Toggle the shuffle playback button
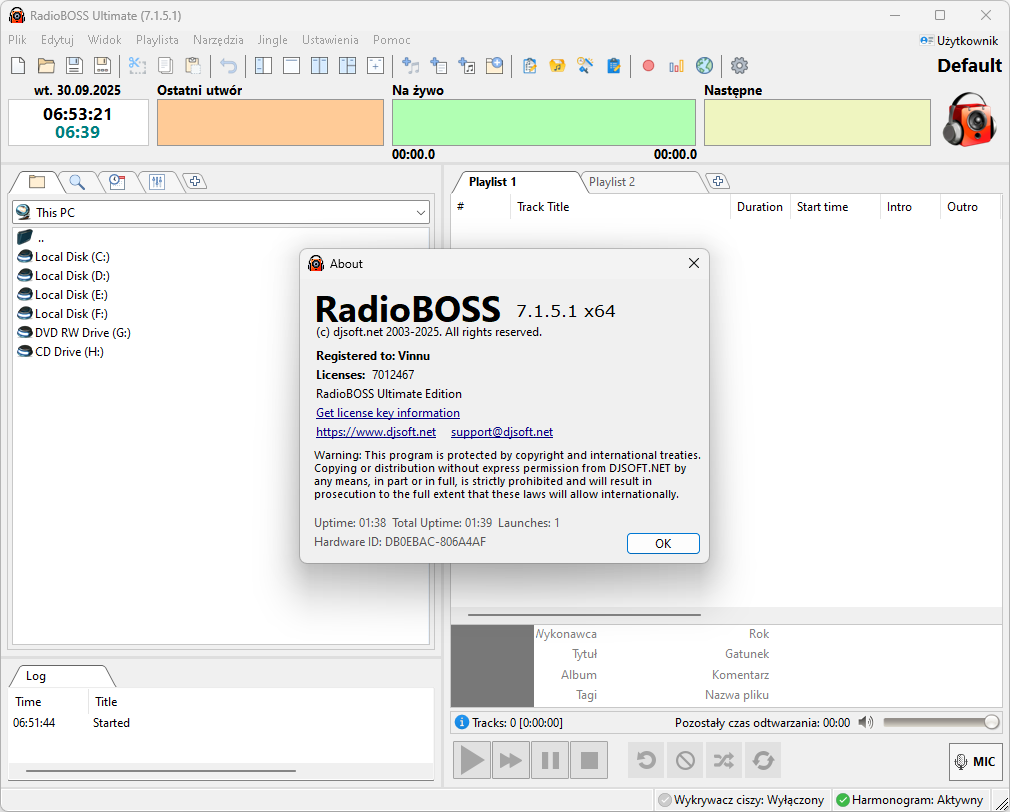 click(x=723, y=760)
